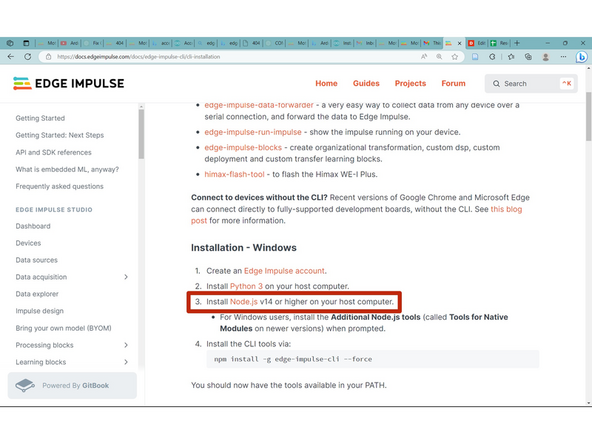Click the browser Back arrow
The width and height of the screenshot is (592, 444).
coord(11,57)
